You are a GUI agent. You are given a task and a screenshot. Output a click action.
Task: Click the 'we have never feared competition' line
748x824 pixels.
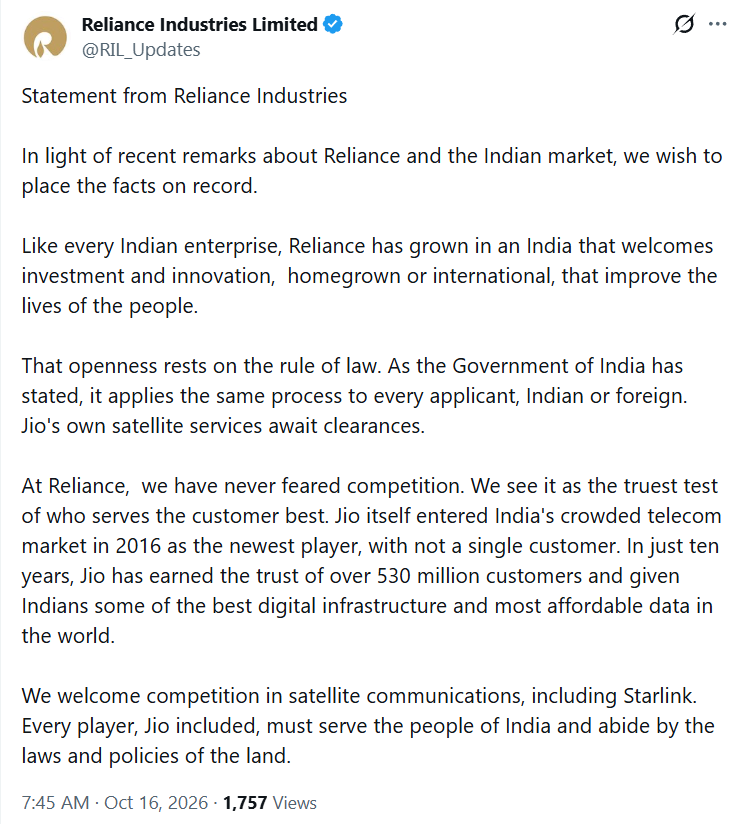click(370, 486)
